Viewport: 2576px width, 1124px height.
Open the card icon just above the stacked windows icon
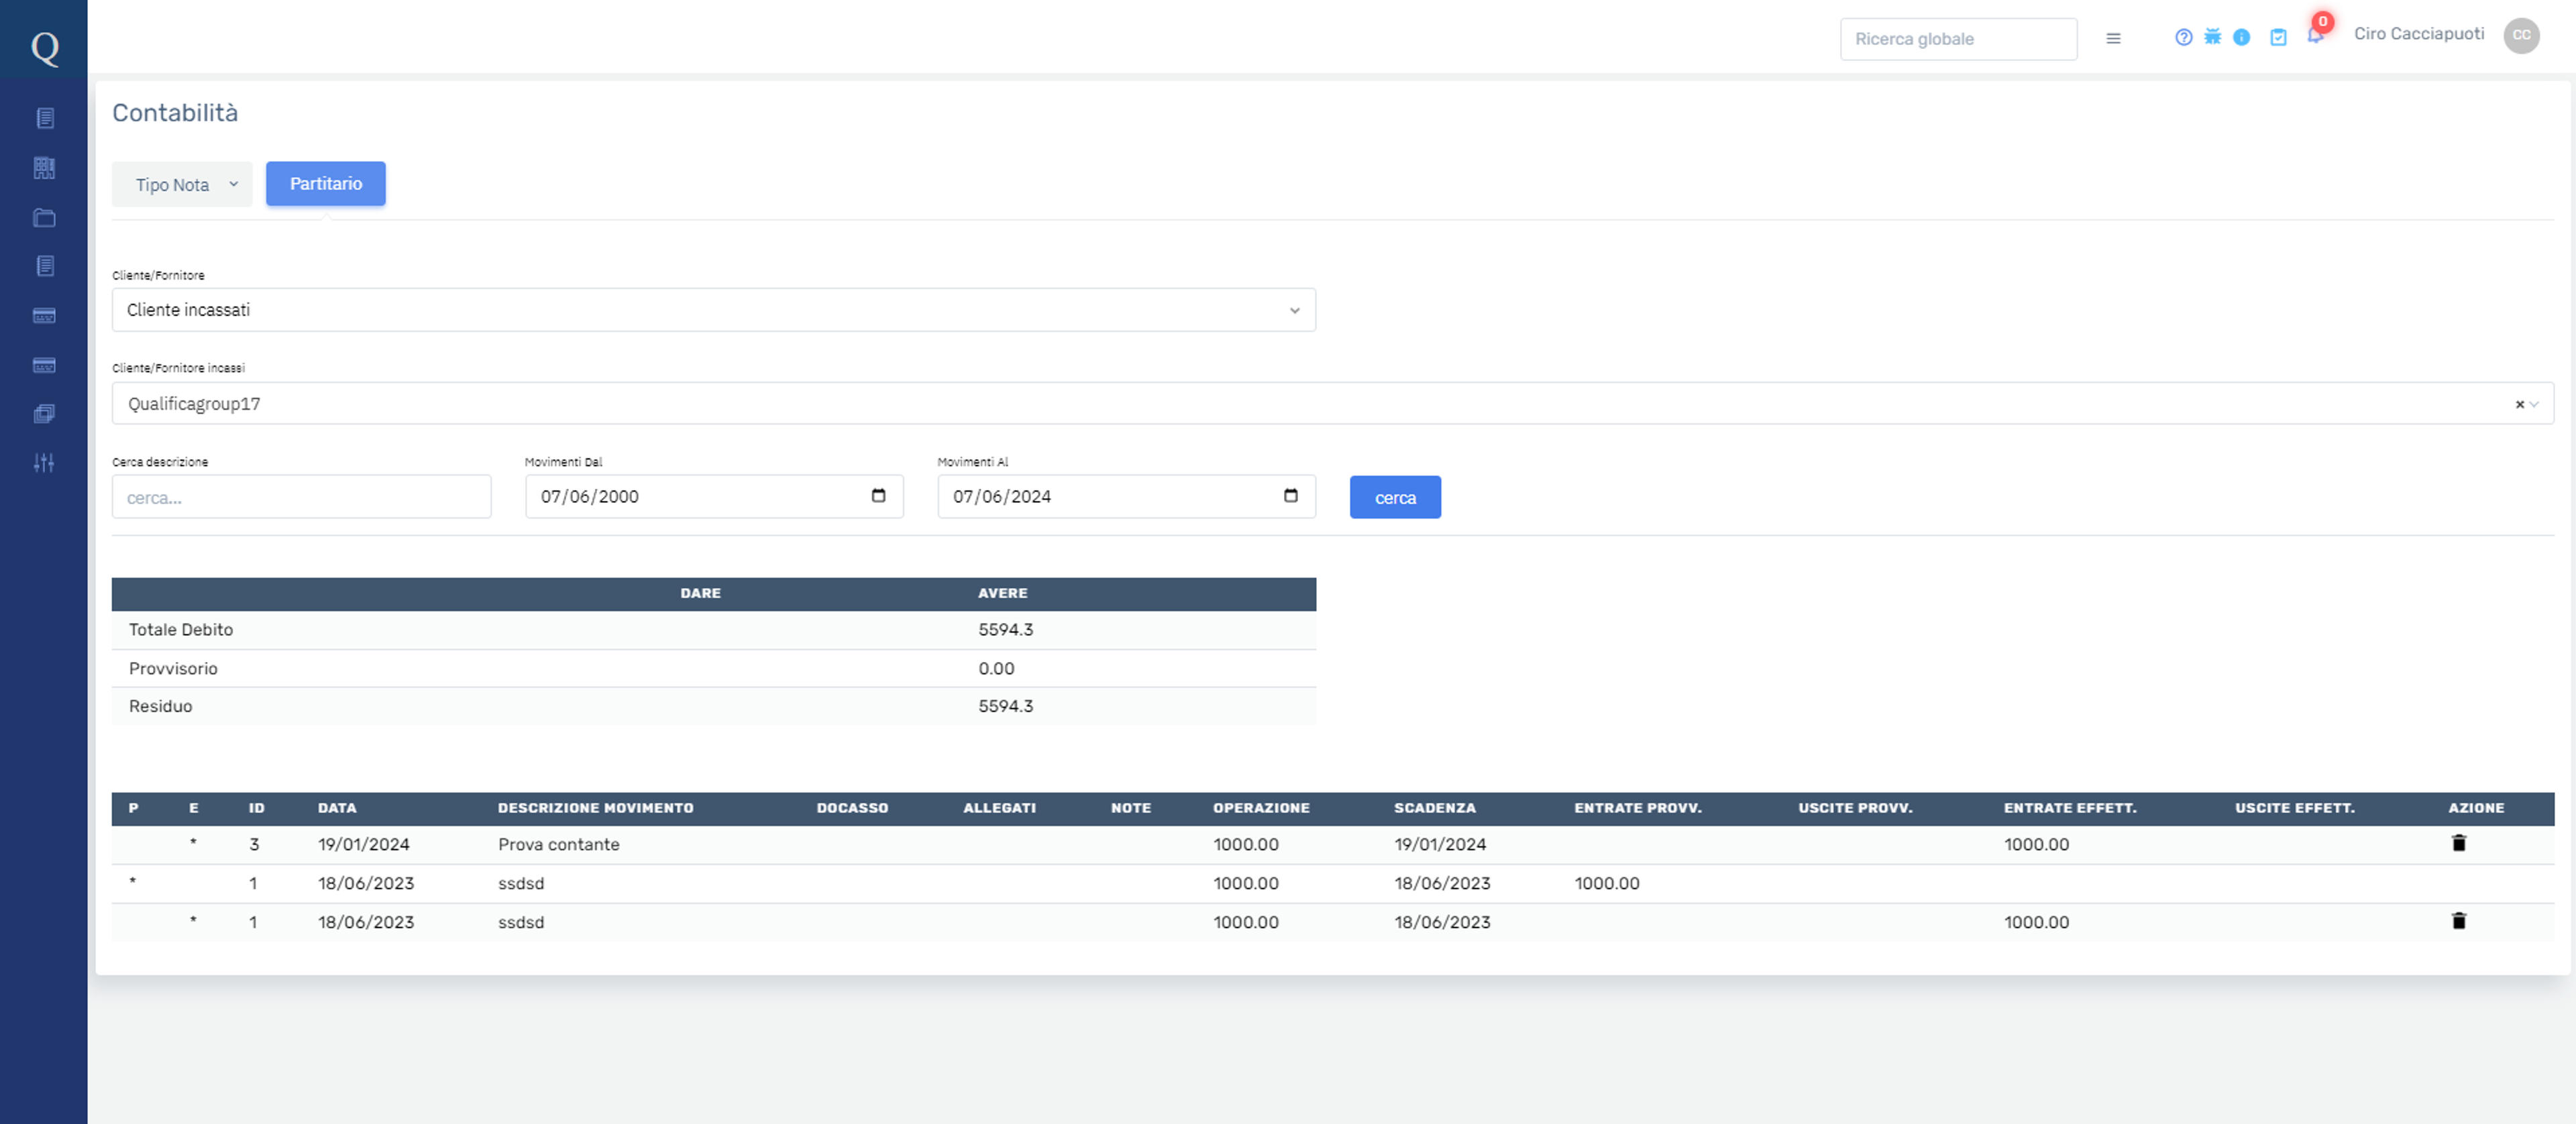pyautogui.click(x=44, y=365)
